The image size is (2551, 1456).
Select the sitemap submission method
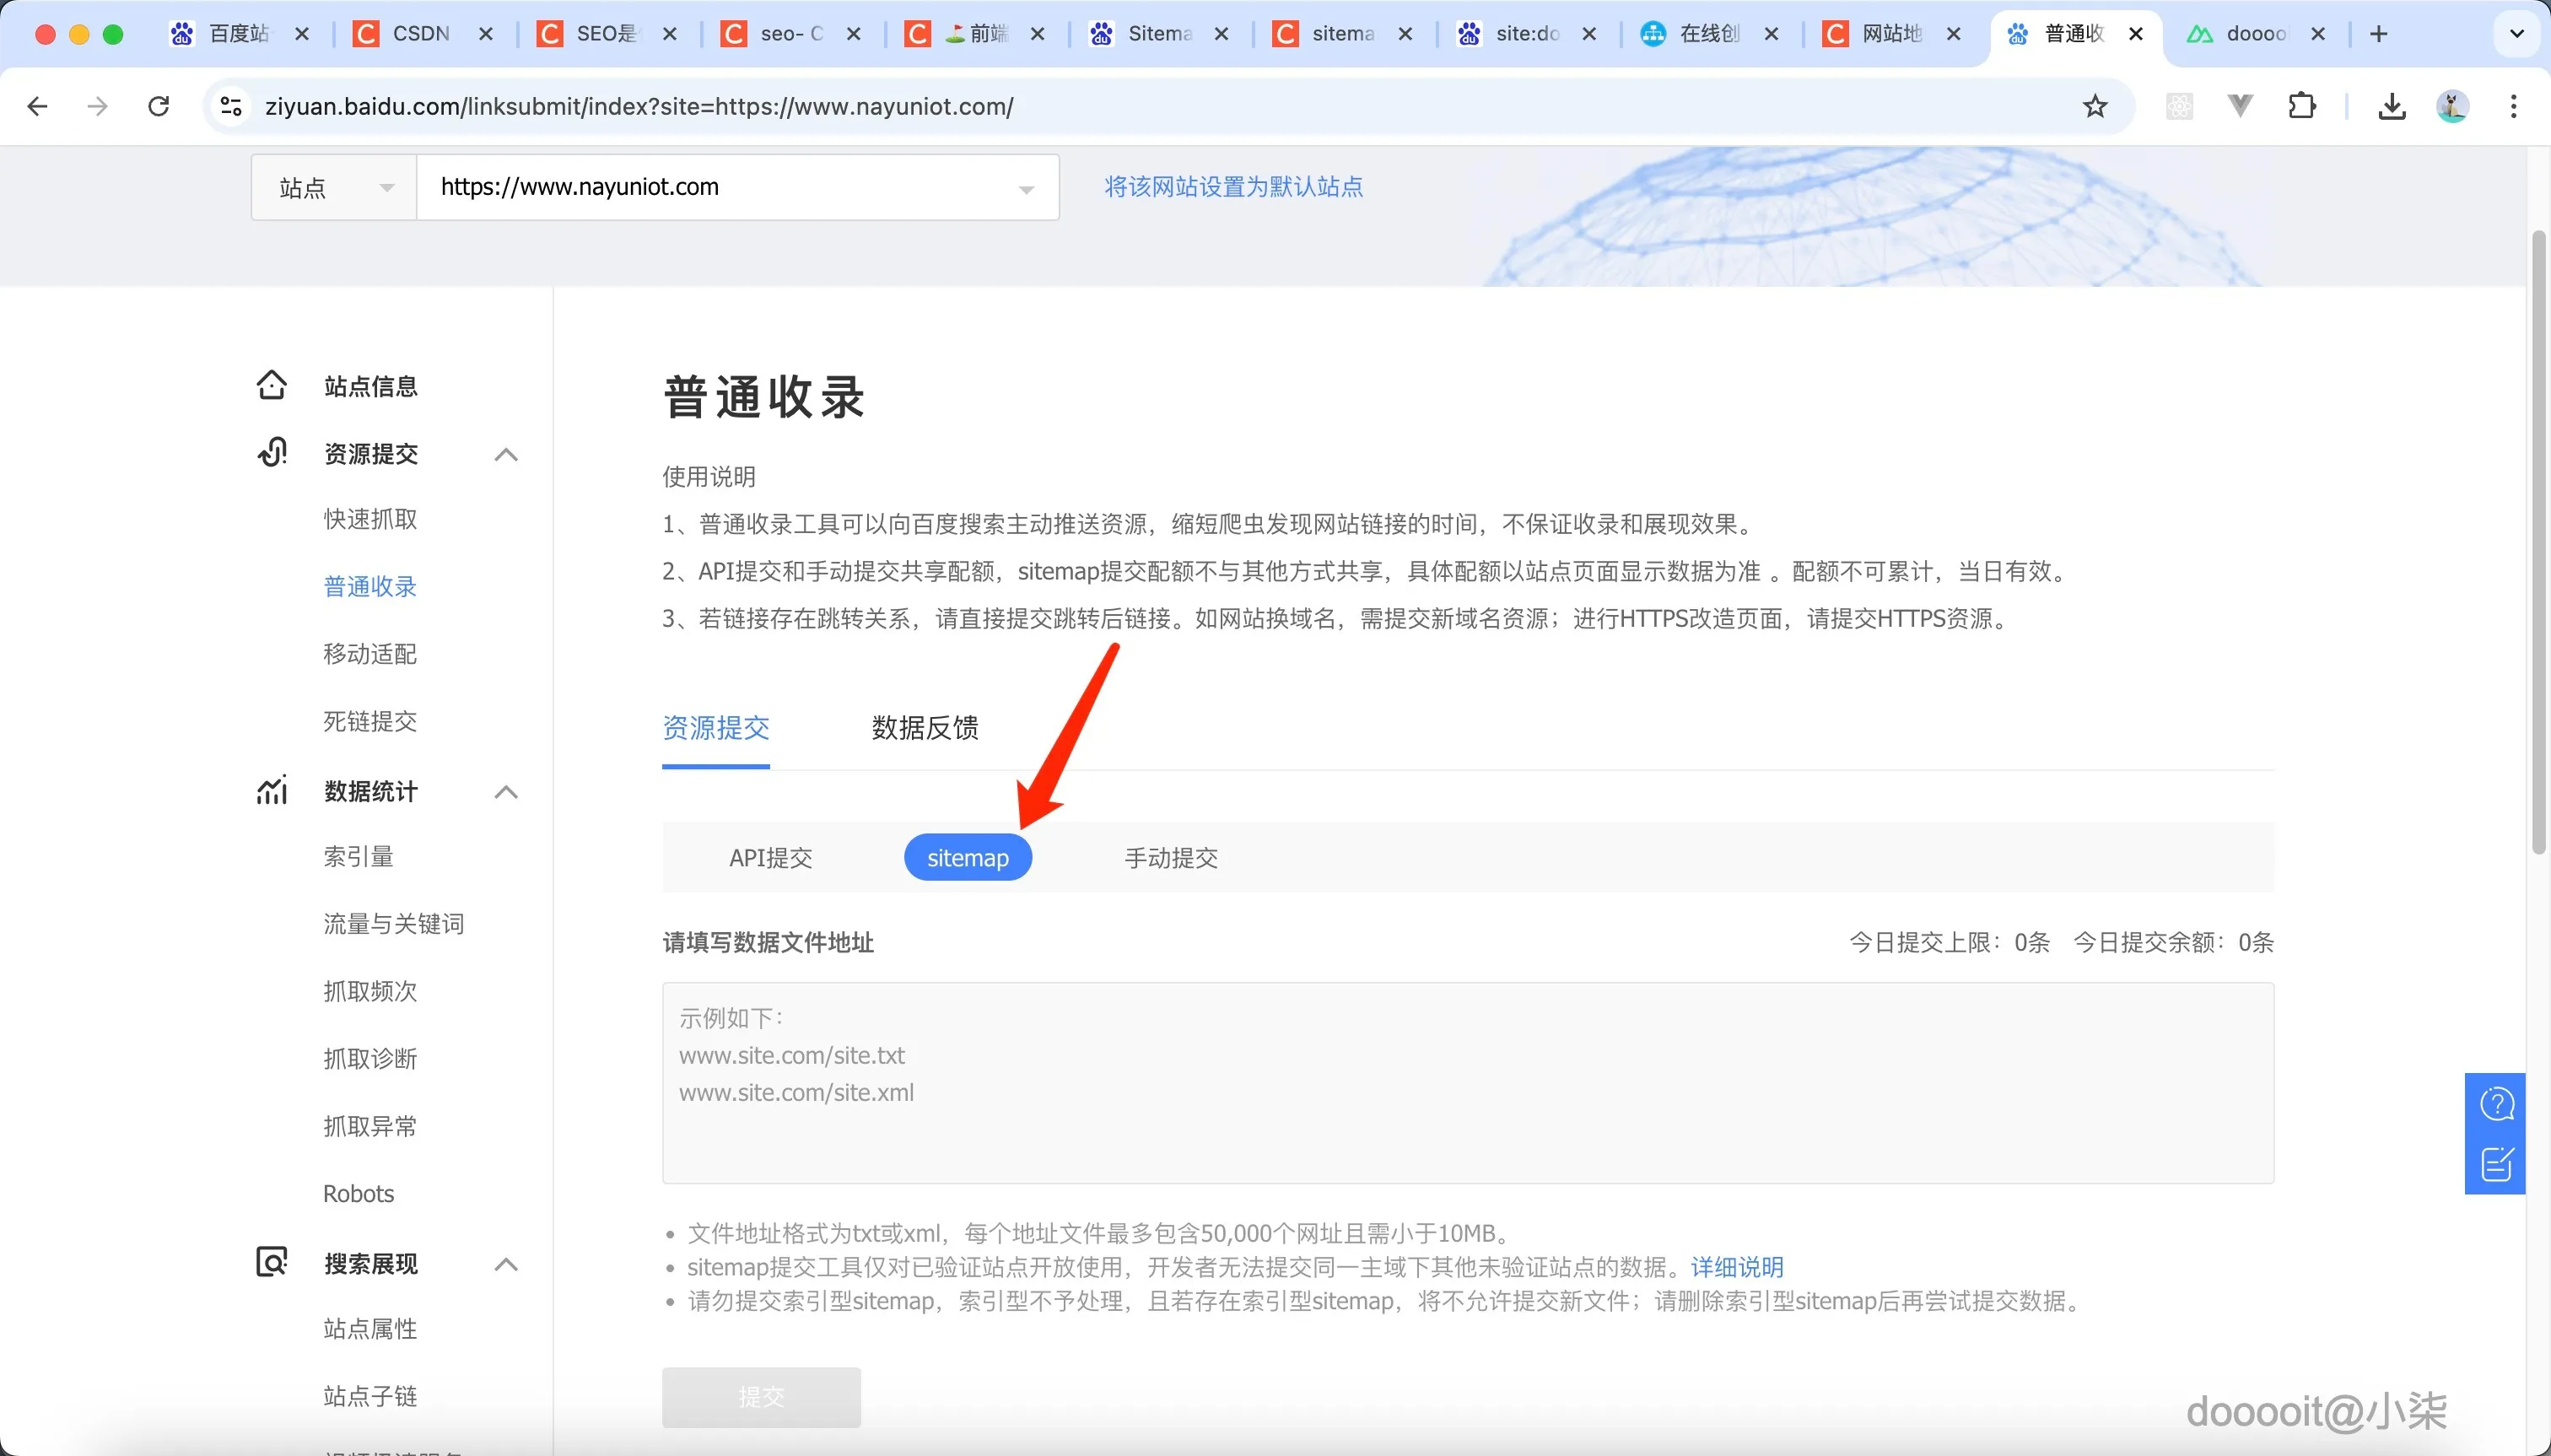[966, 857]
